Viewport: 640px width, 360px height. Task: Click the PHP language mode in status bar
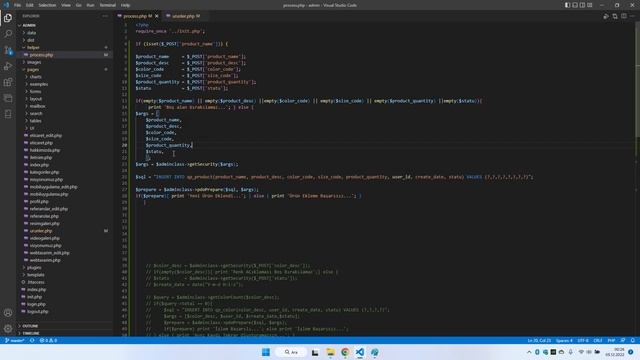[x=611, y=340]
